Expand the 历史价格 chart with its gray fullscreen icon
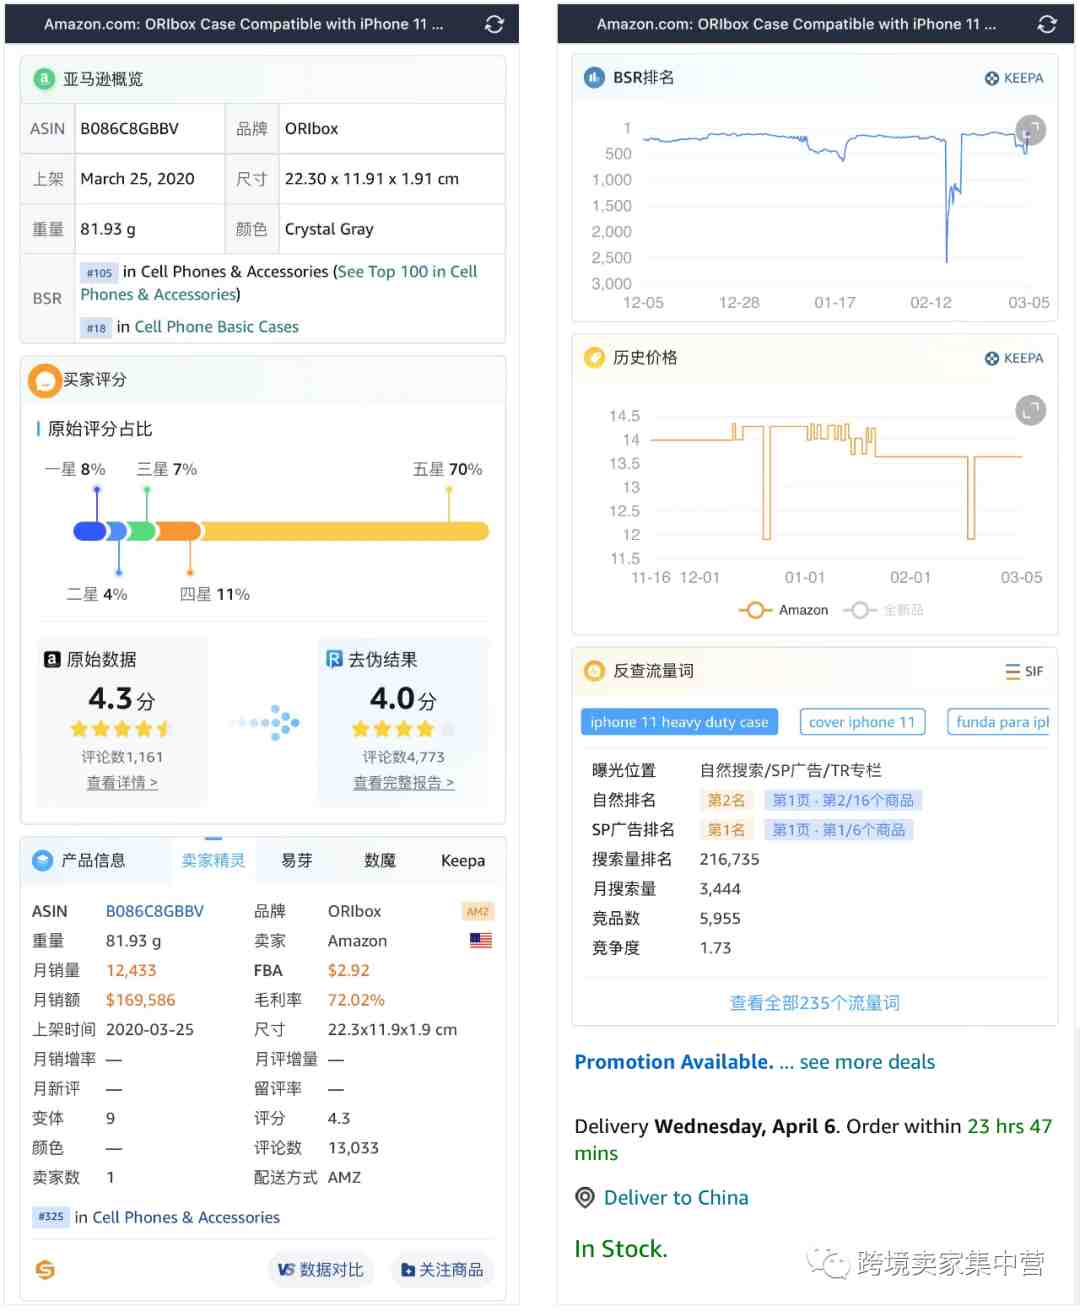 1031,410
